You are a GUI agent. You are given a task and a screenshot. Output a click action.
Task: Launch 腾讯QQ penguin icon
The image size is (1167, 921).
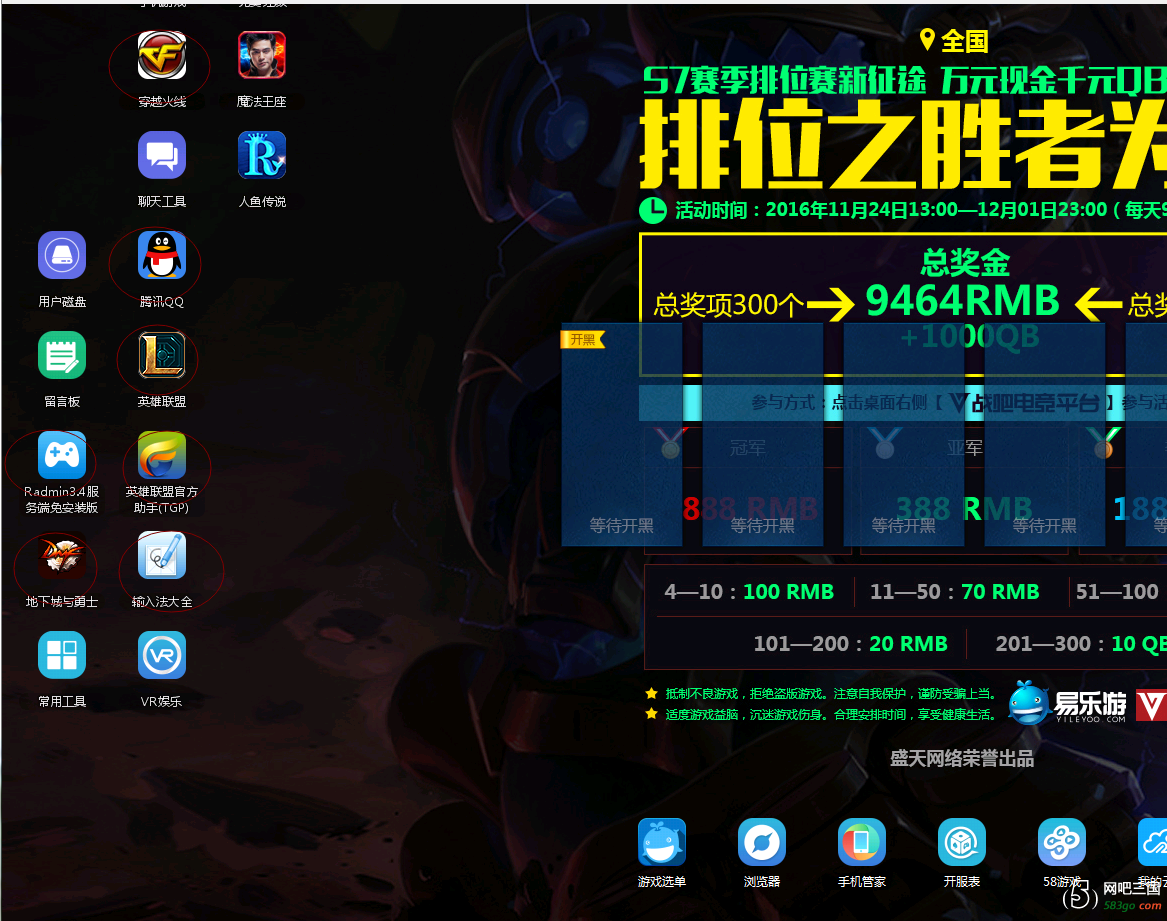[x=162, y=255]
